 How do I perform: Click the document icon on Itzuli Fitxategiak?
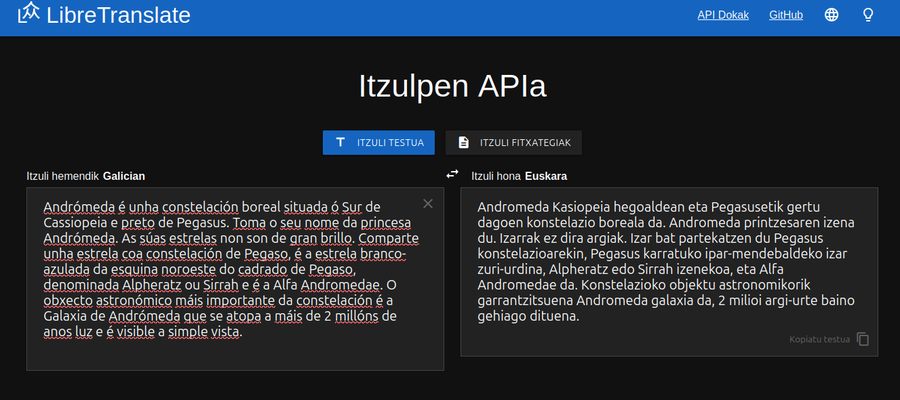[x=464, y=143]
